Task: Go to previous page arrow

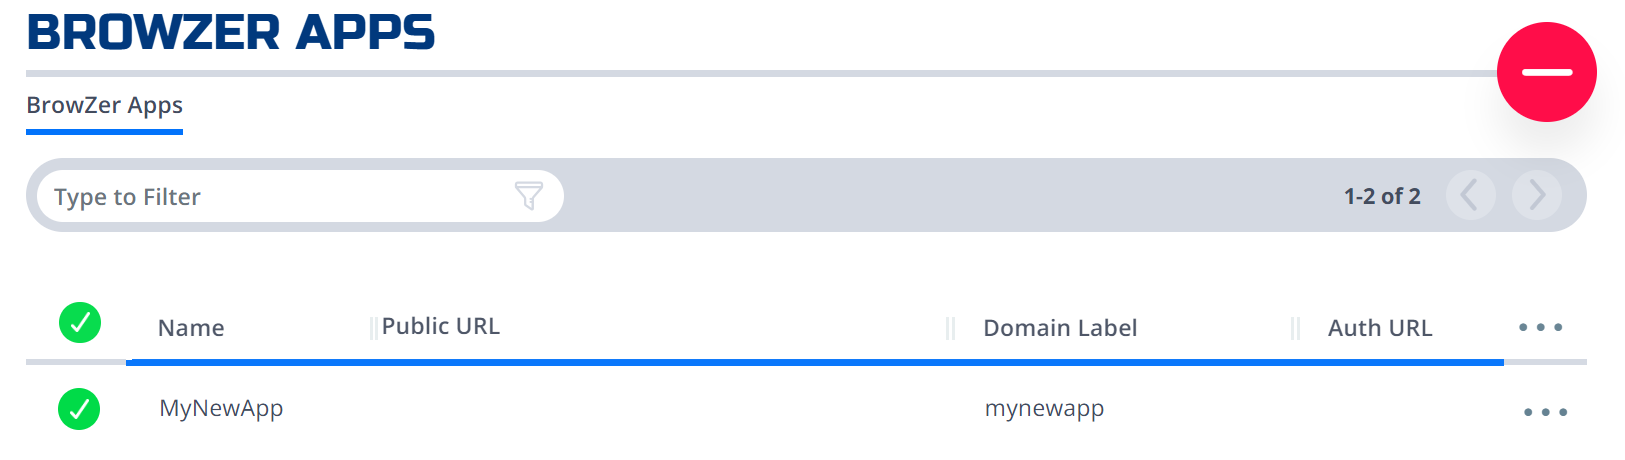Action: [x=1470, y=195]
